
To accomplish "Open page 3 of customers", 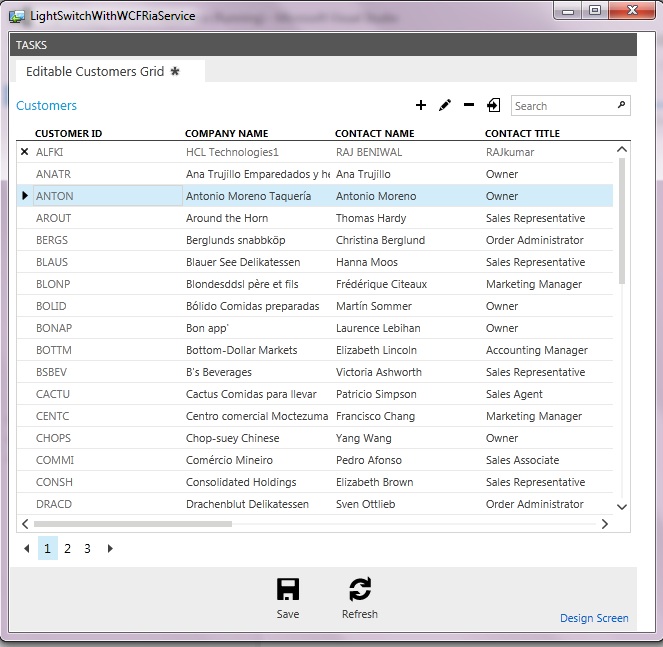I will tap(87, 548).
